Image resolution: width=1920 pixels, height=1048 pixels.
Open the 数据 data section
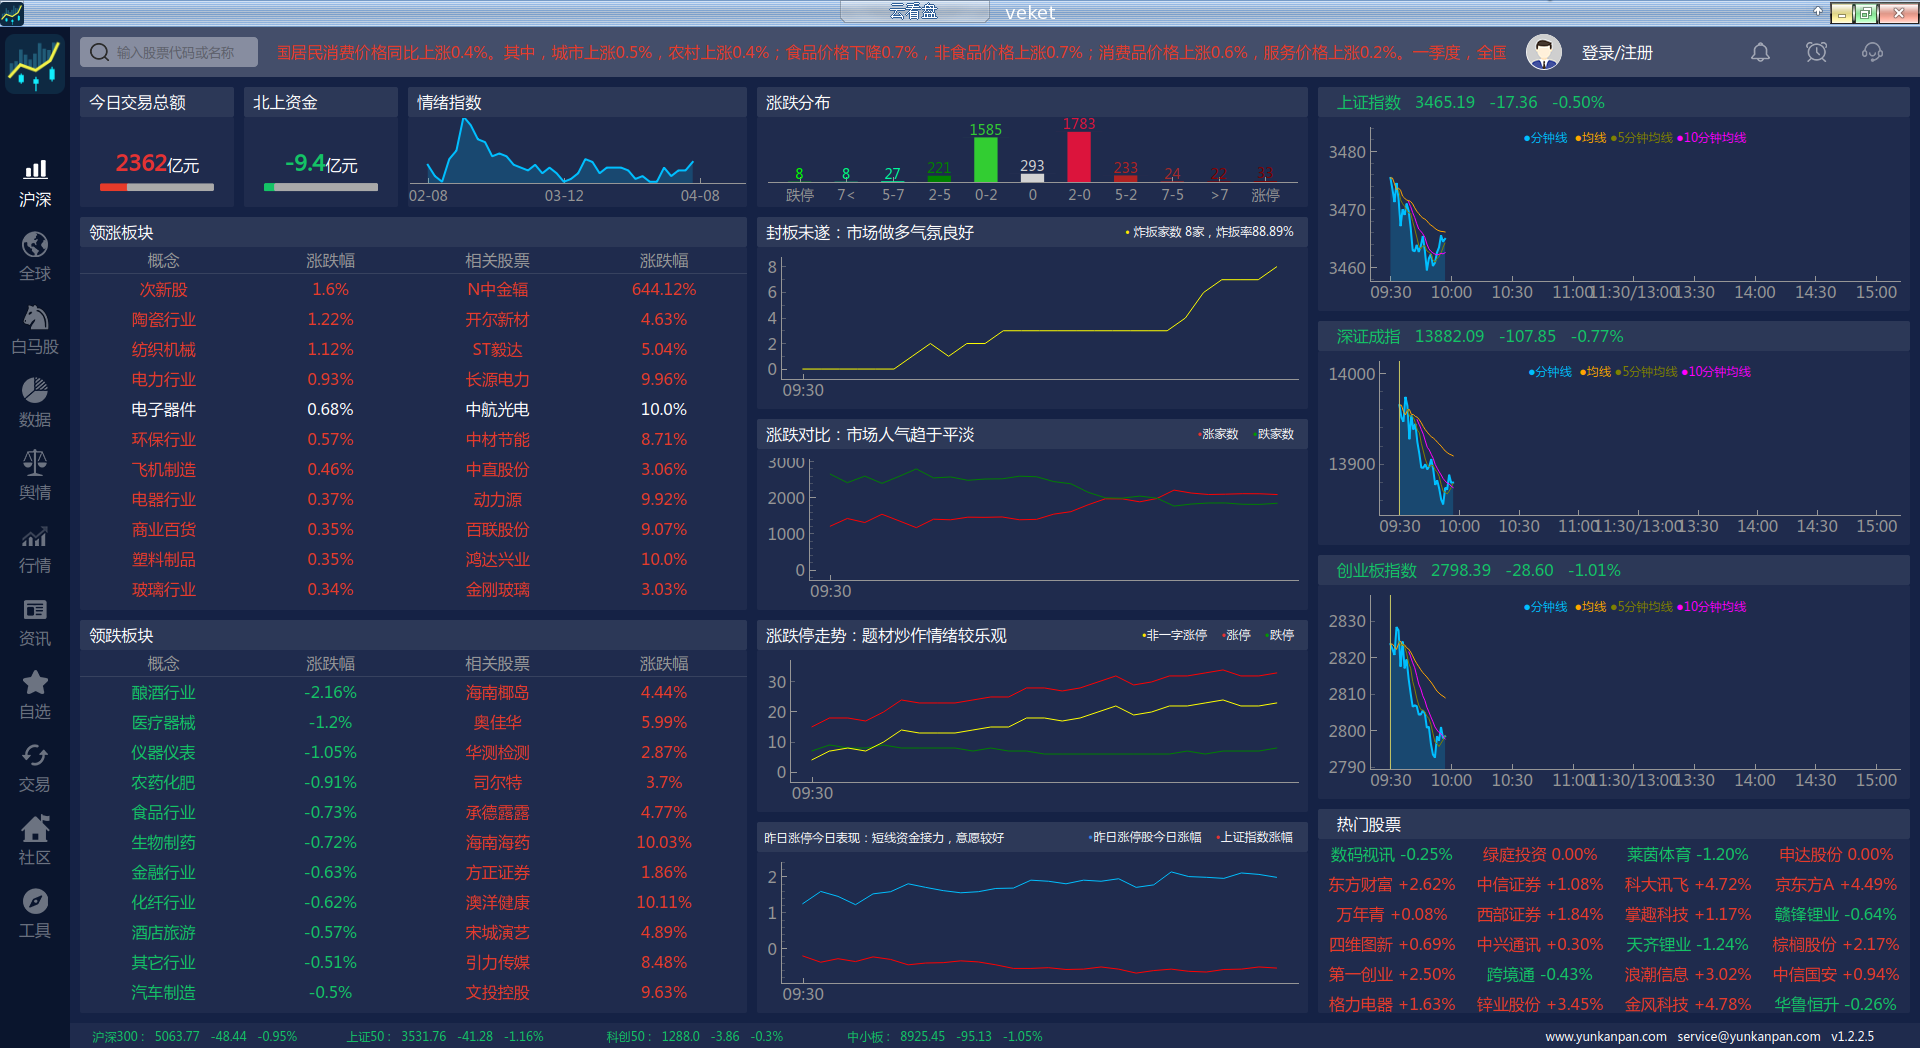click(35, 403)
